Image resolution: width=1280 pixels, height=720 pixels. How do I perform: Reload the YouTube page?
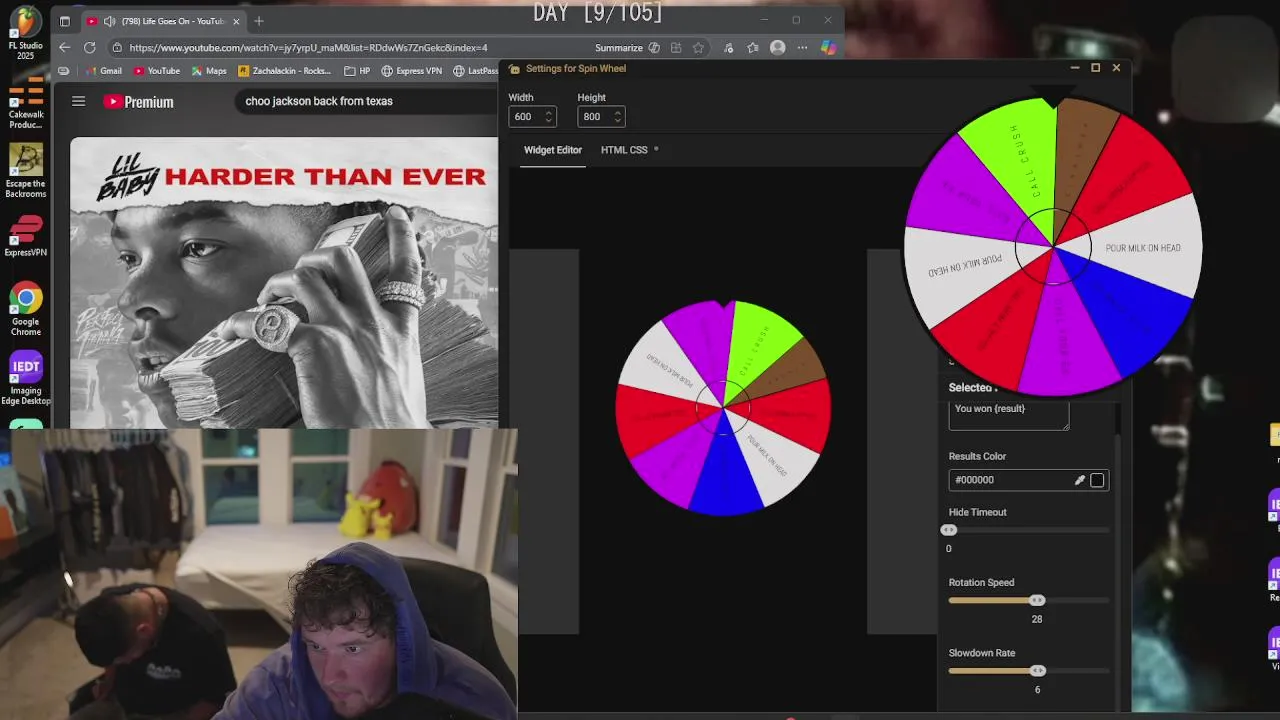pos(90,47)
